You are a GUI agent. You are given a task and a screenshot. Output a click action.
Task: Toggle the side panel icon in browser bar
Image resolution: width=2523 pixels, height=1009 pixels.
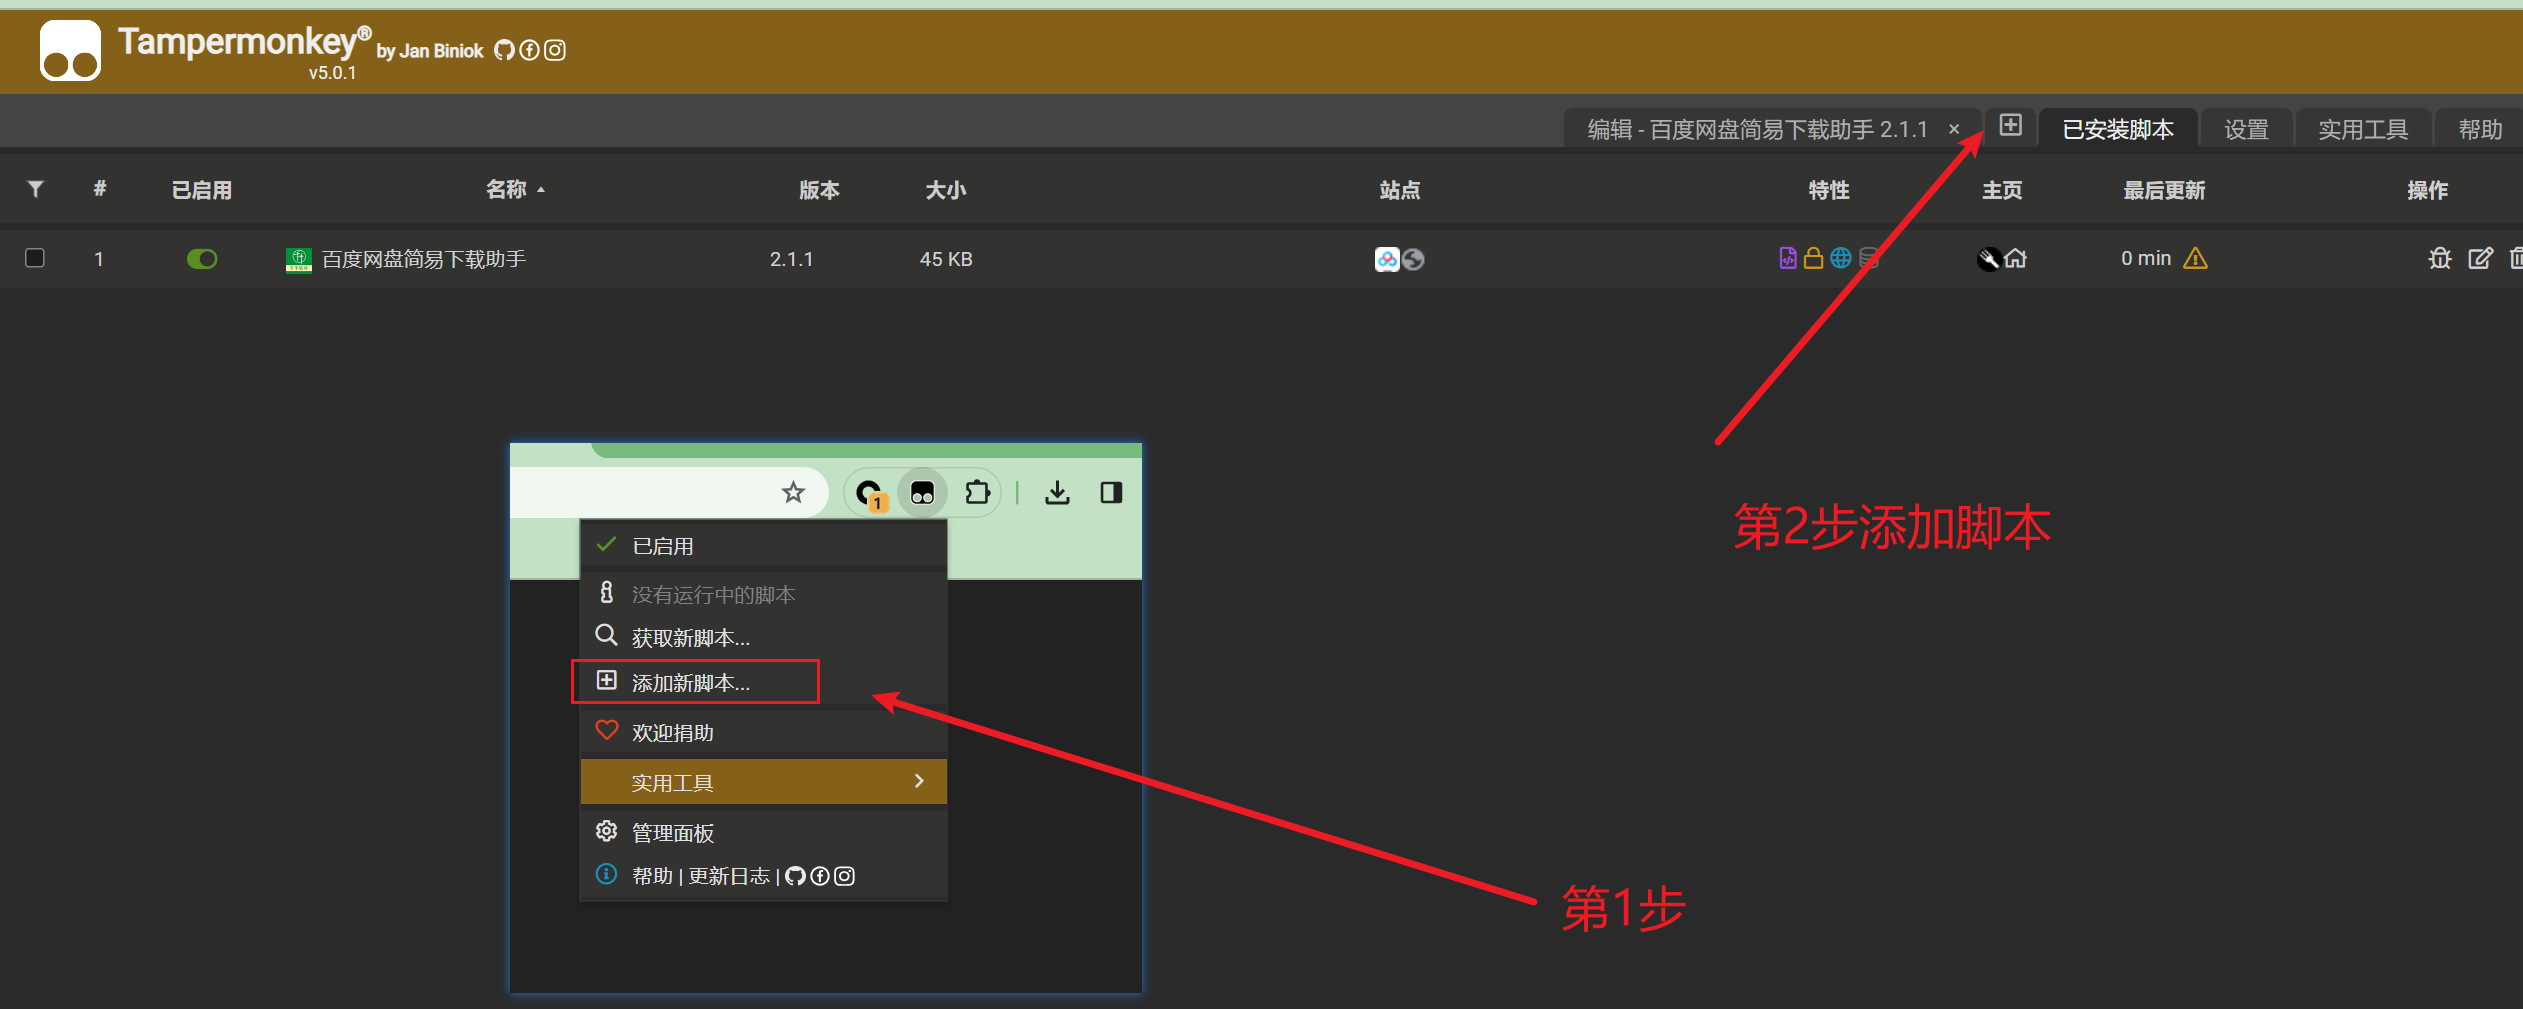[x=1111, y=492]
